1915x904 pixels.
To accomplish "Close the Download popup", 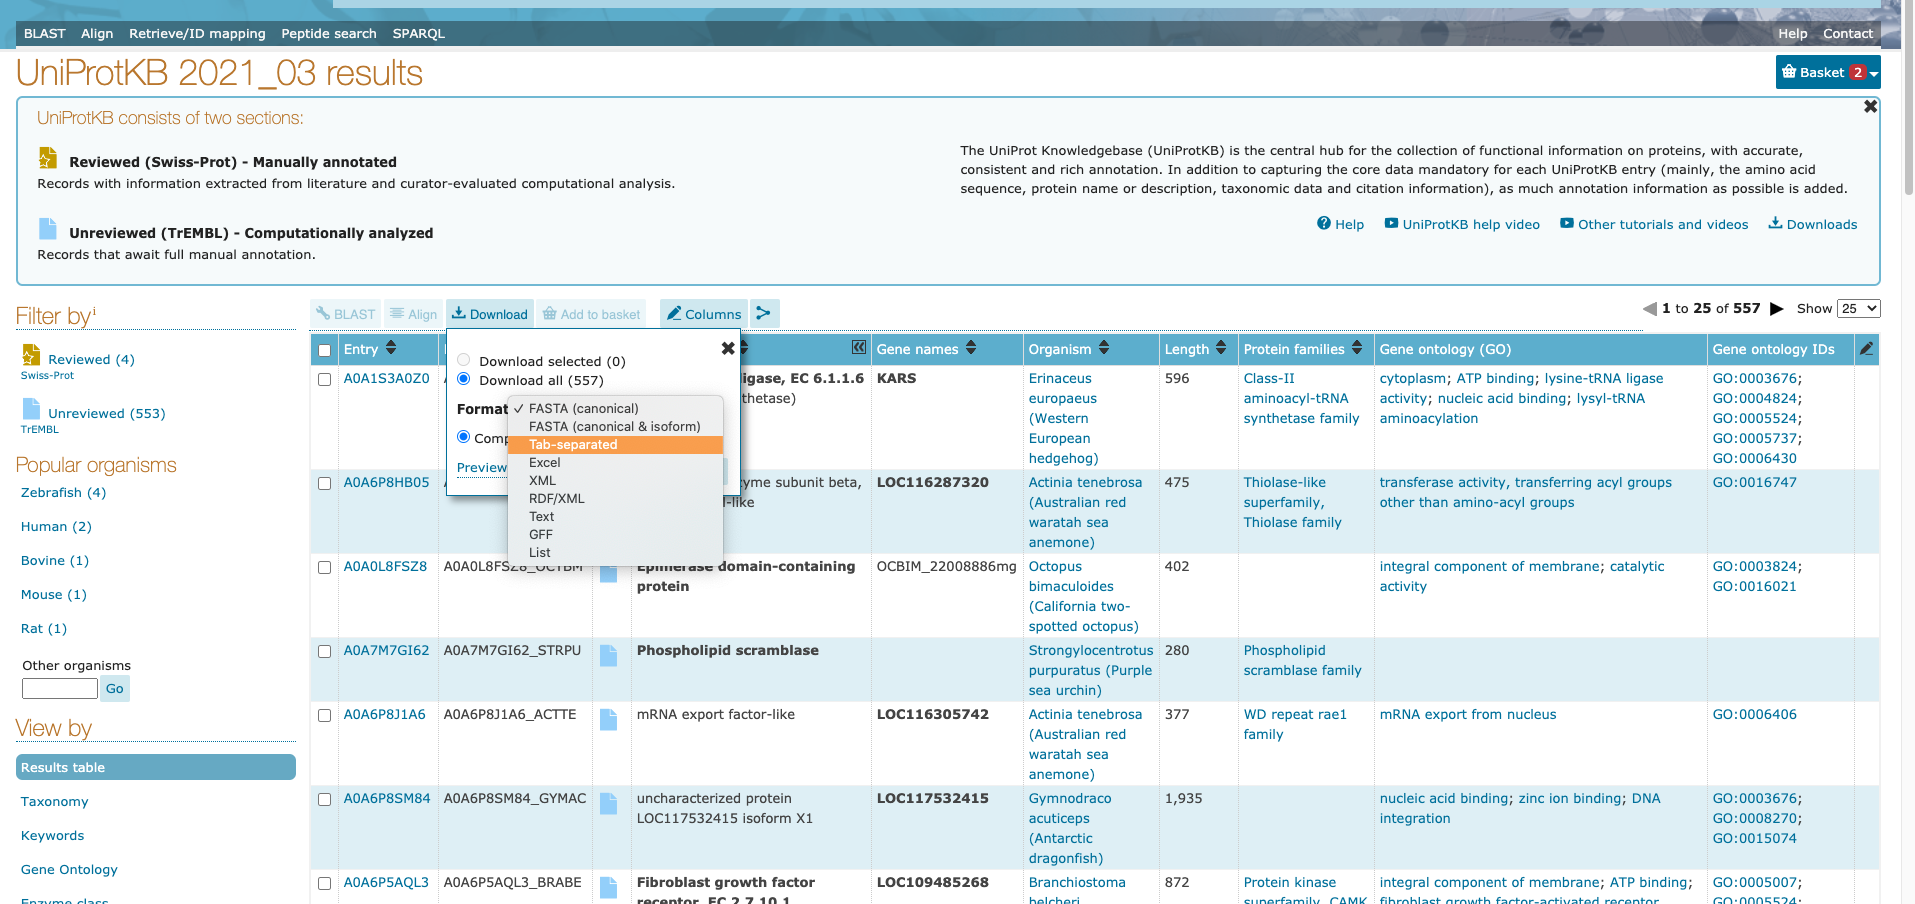I will tap(728, 348).
